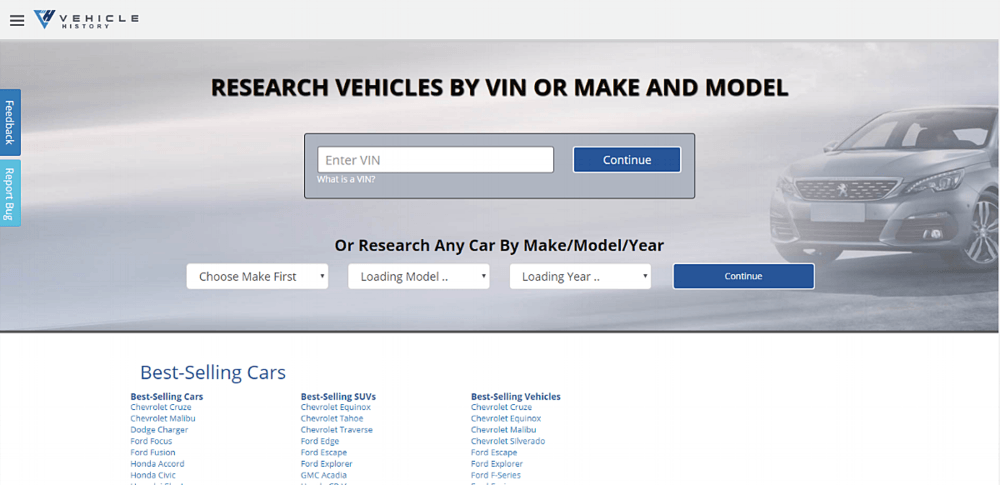Open Ford Escape under Best-Selling Vehicles column
The height and width of the screenshot is (485, 1000).
click(x=494, y=452)
